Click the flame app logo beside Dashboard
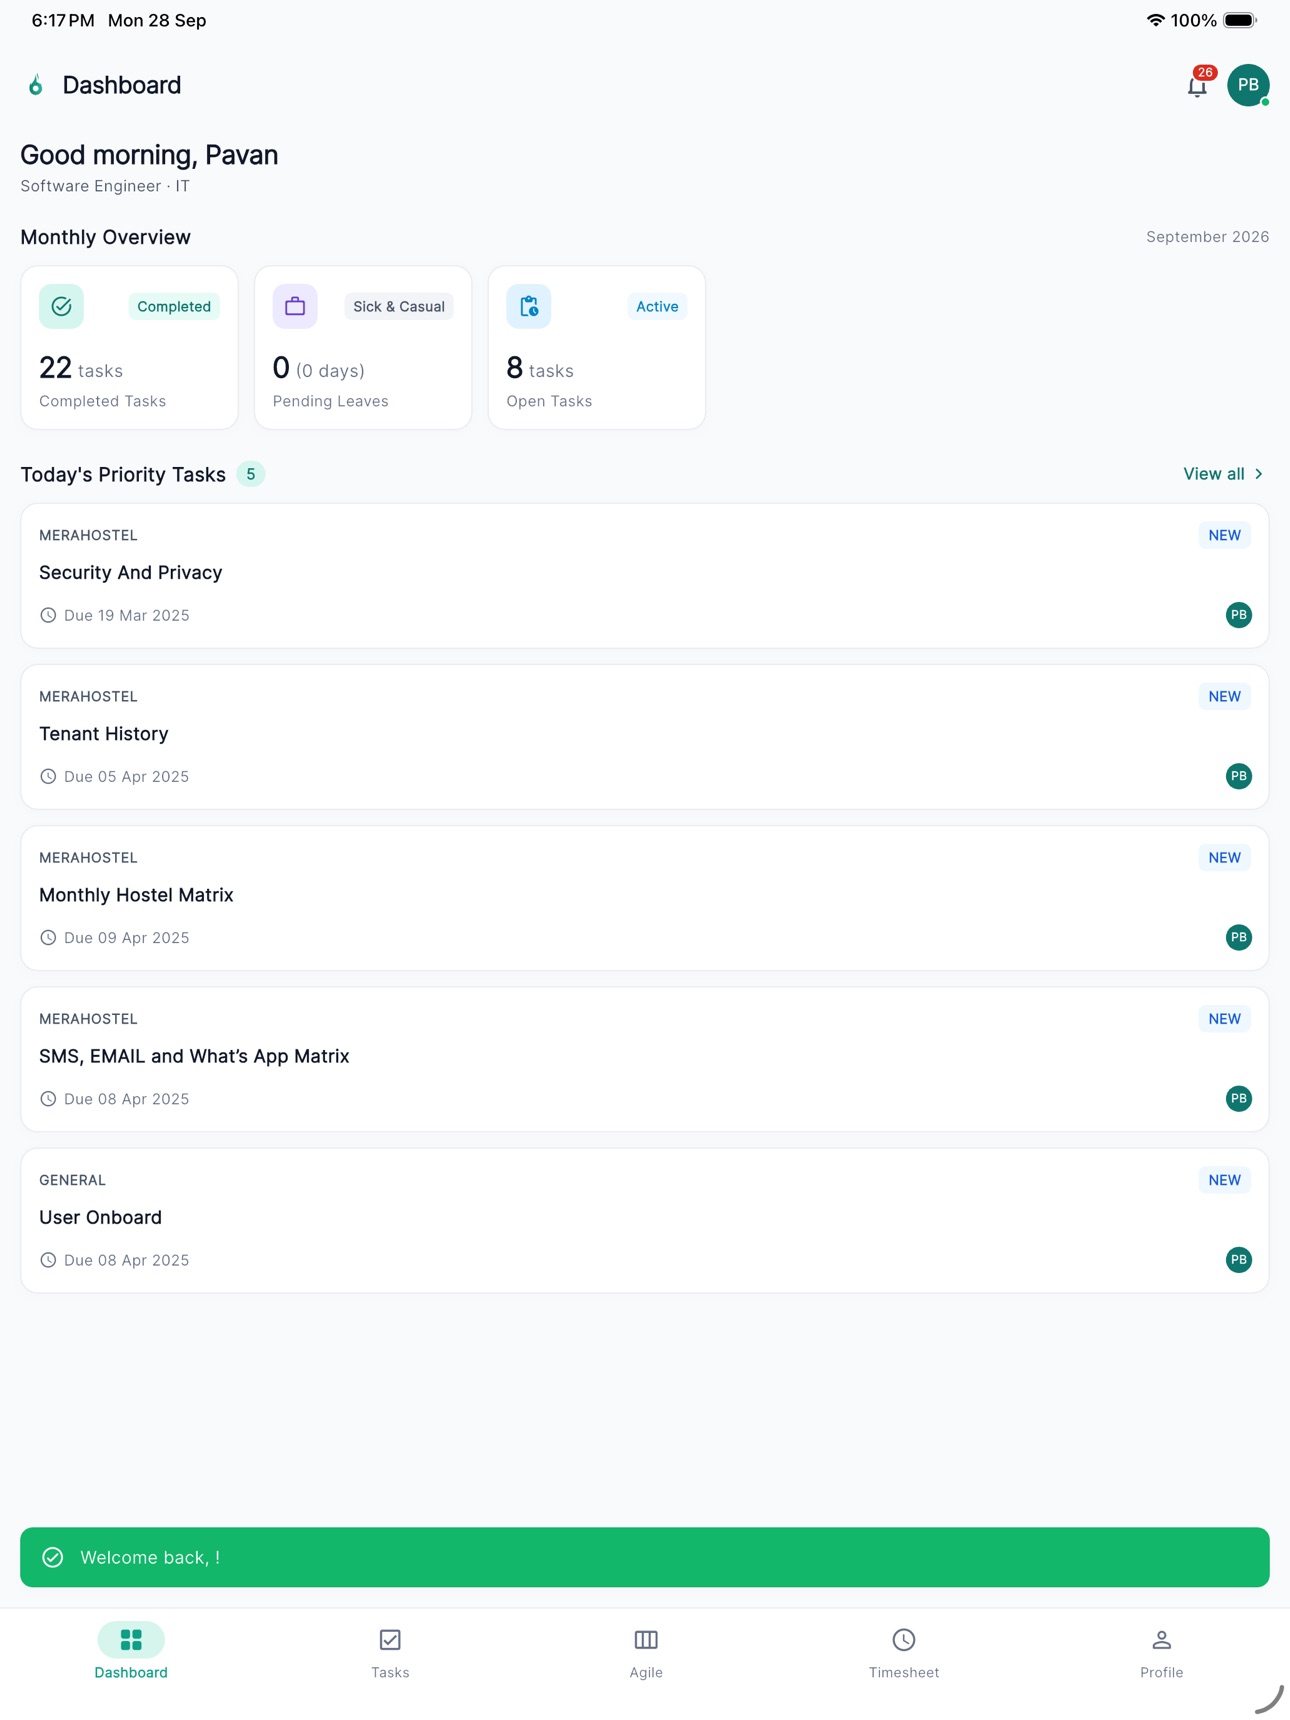This screenshot has height=1720, width=1290. click(36, 85)
